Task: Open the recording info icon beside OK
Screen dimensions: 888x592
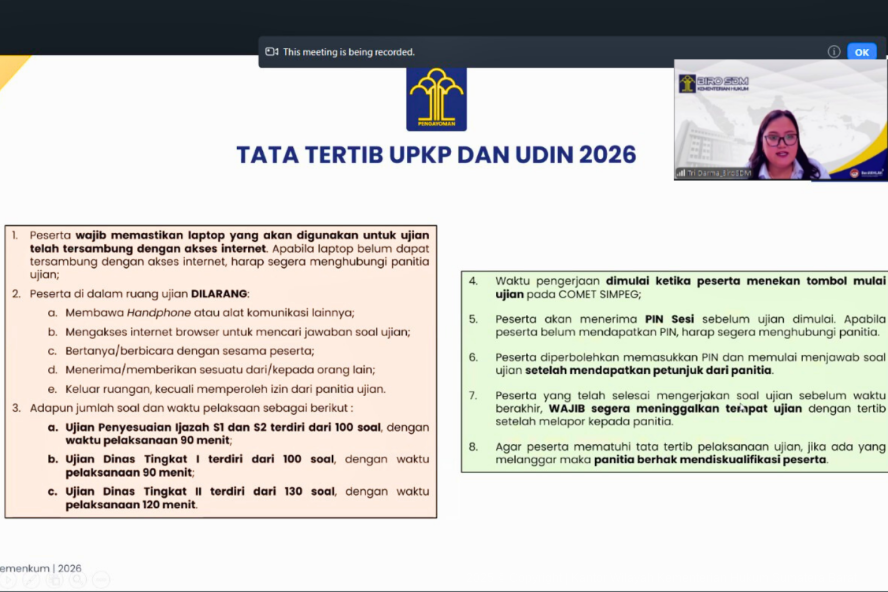Action: (833, 52)
